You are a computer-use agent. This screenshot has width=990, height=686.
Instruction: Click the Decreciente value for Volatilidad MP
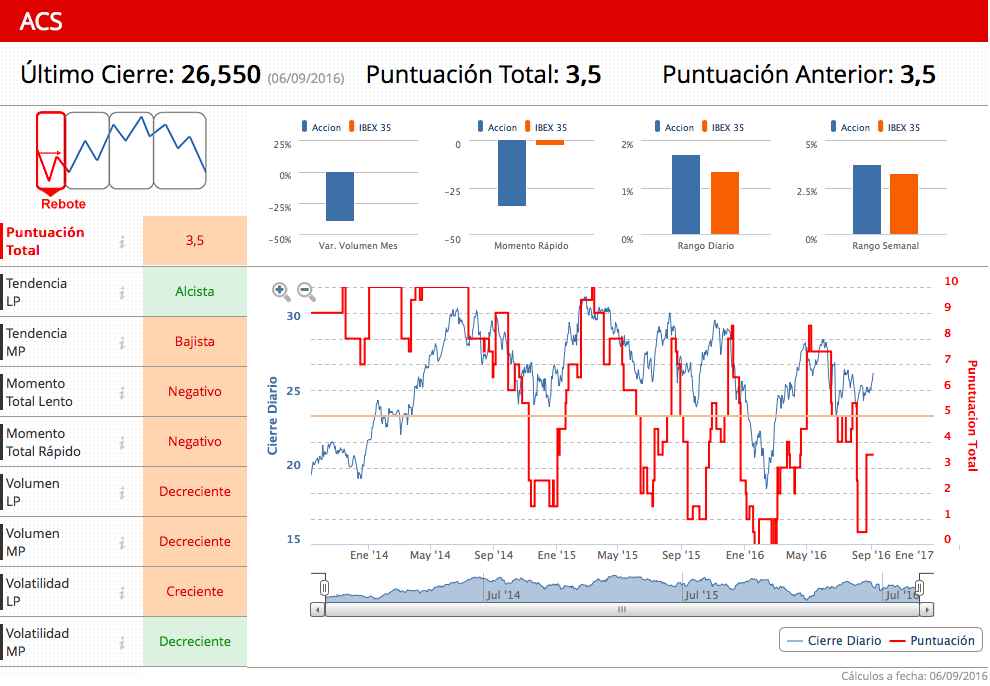click(194, 641)
